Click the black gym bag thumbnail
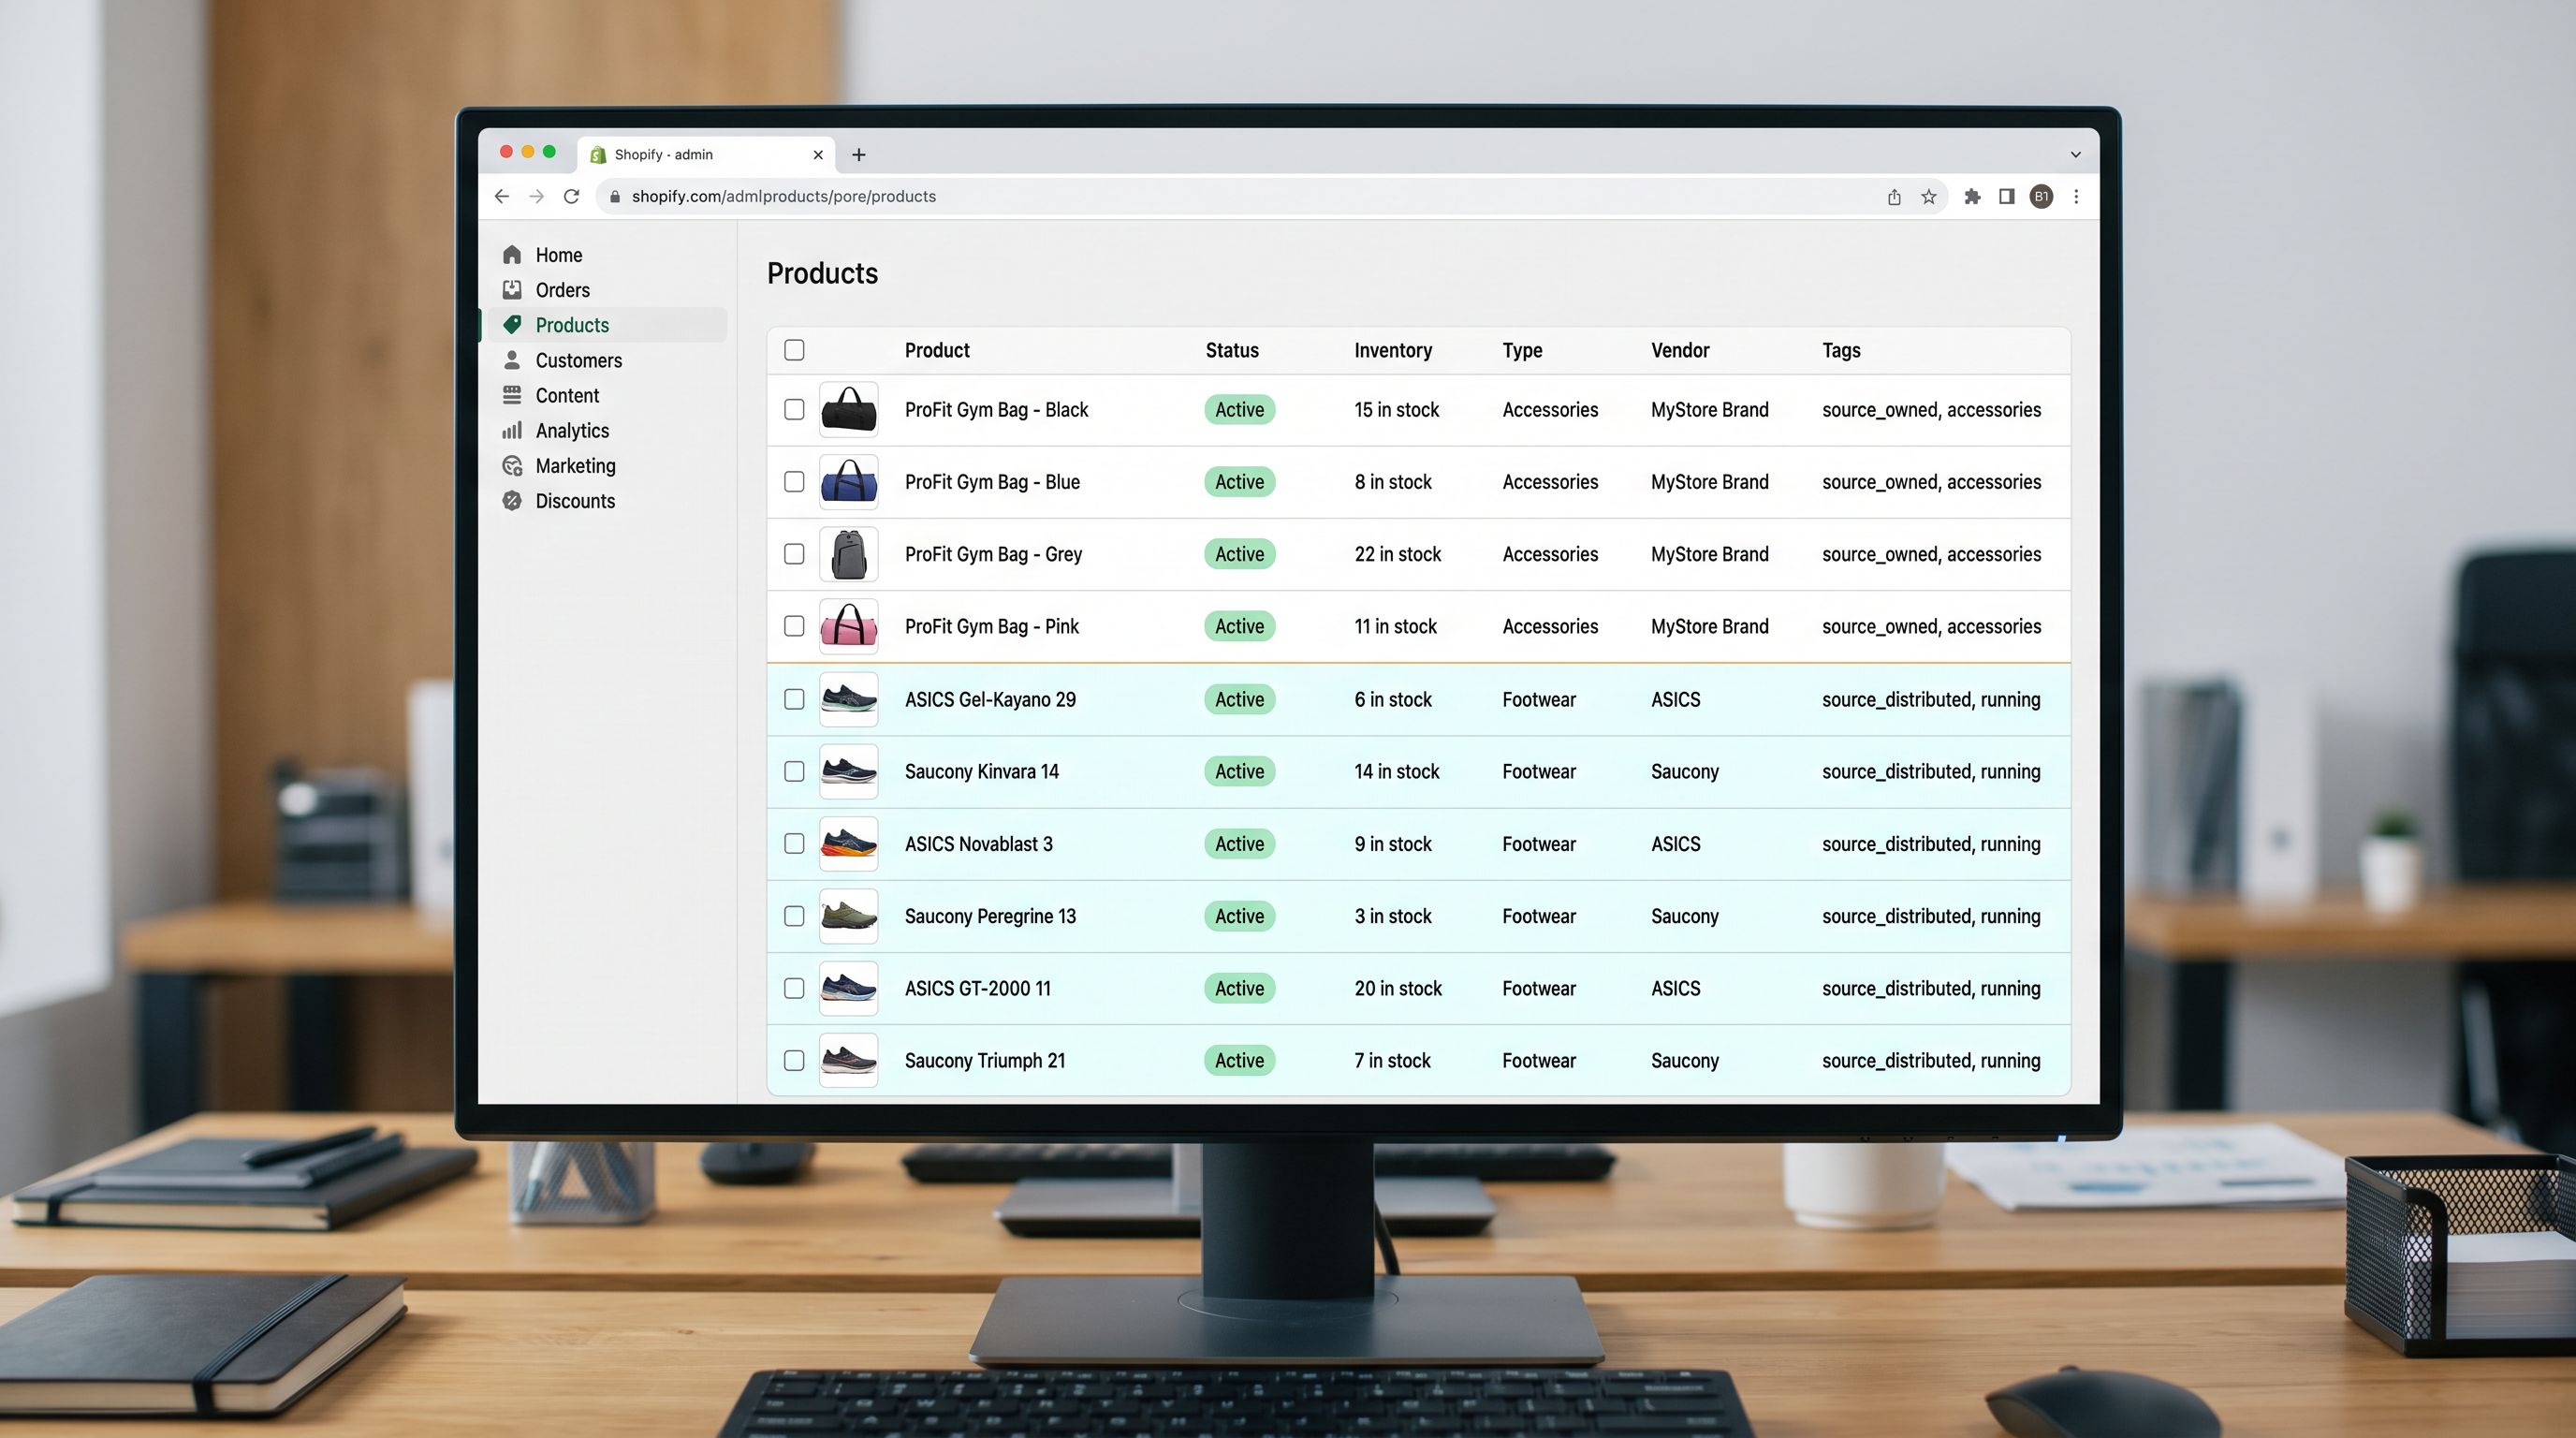2576x1438 pixels. (x=848, y=410)
